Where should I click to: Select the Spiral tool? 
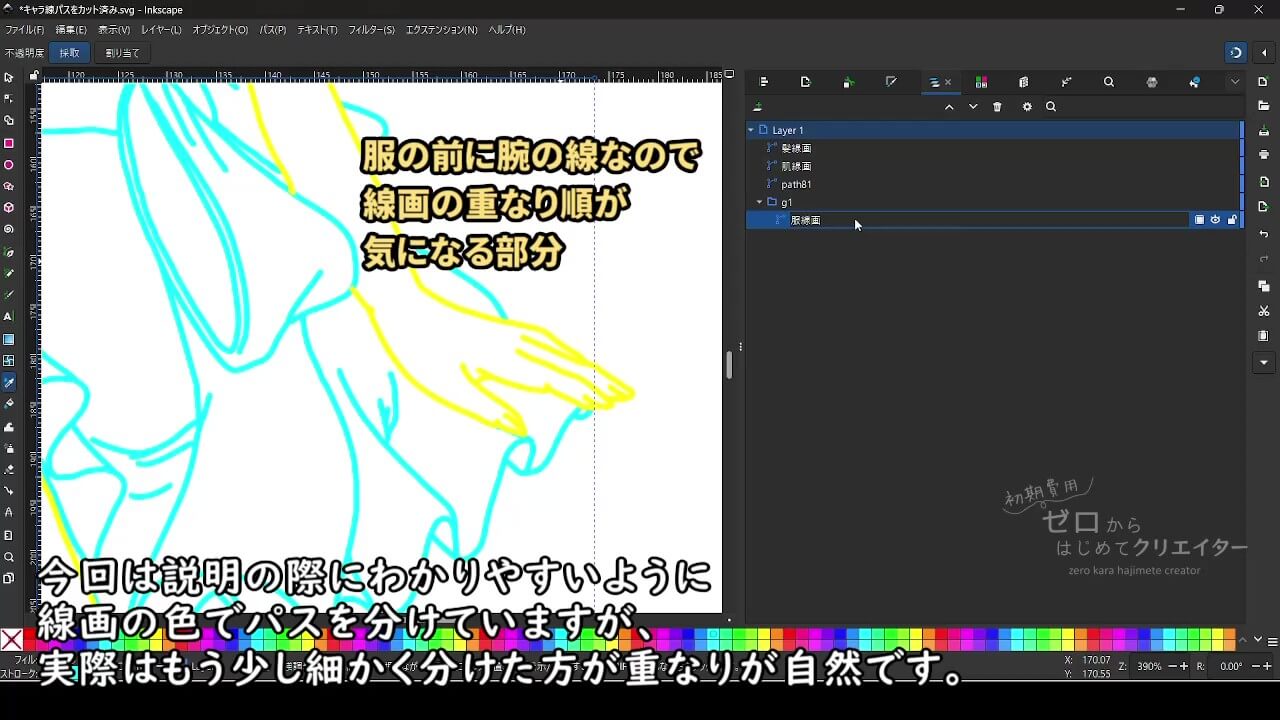pyautogui.click(x=9, y=230)
